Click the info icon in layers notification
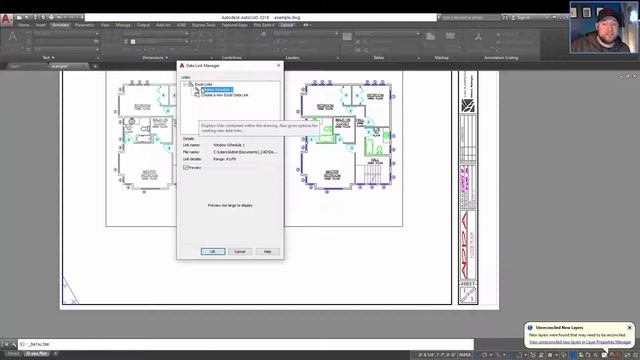Image resolution: width=640 pixels, height=360 pixels. (x=530, y=327)
